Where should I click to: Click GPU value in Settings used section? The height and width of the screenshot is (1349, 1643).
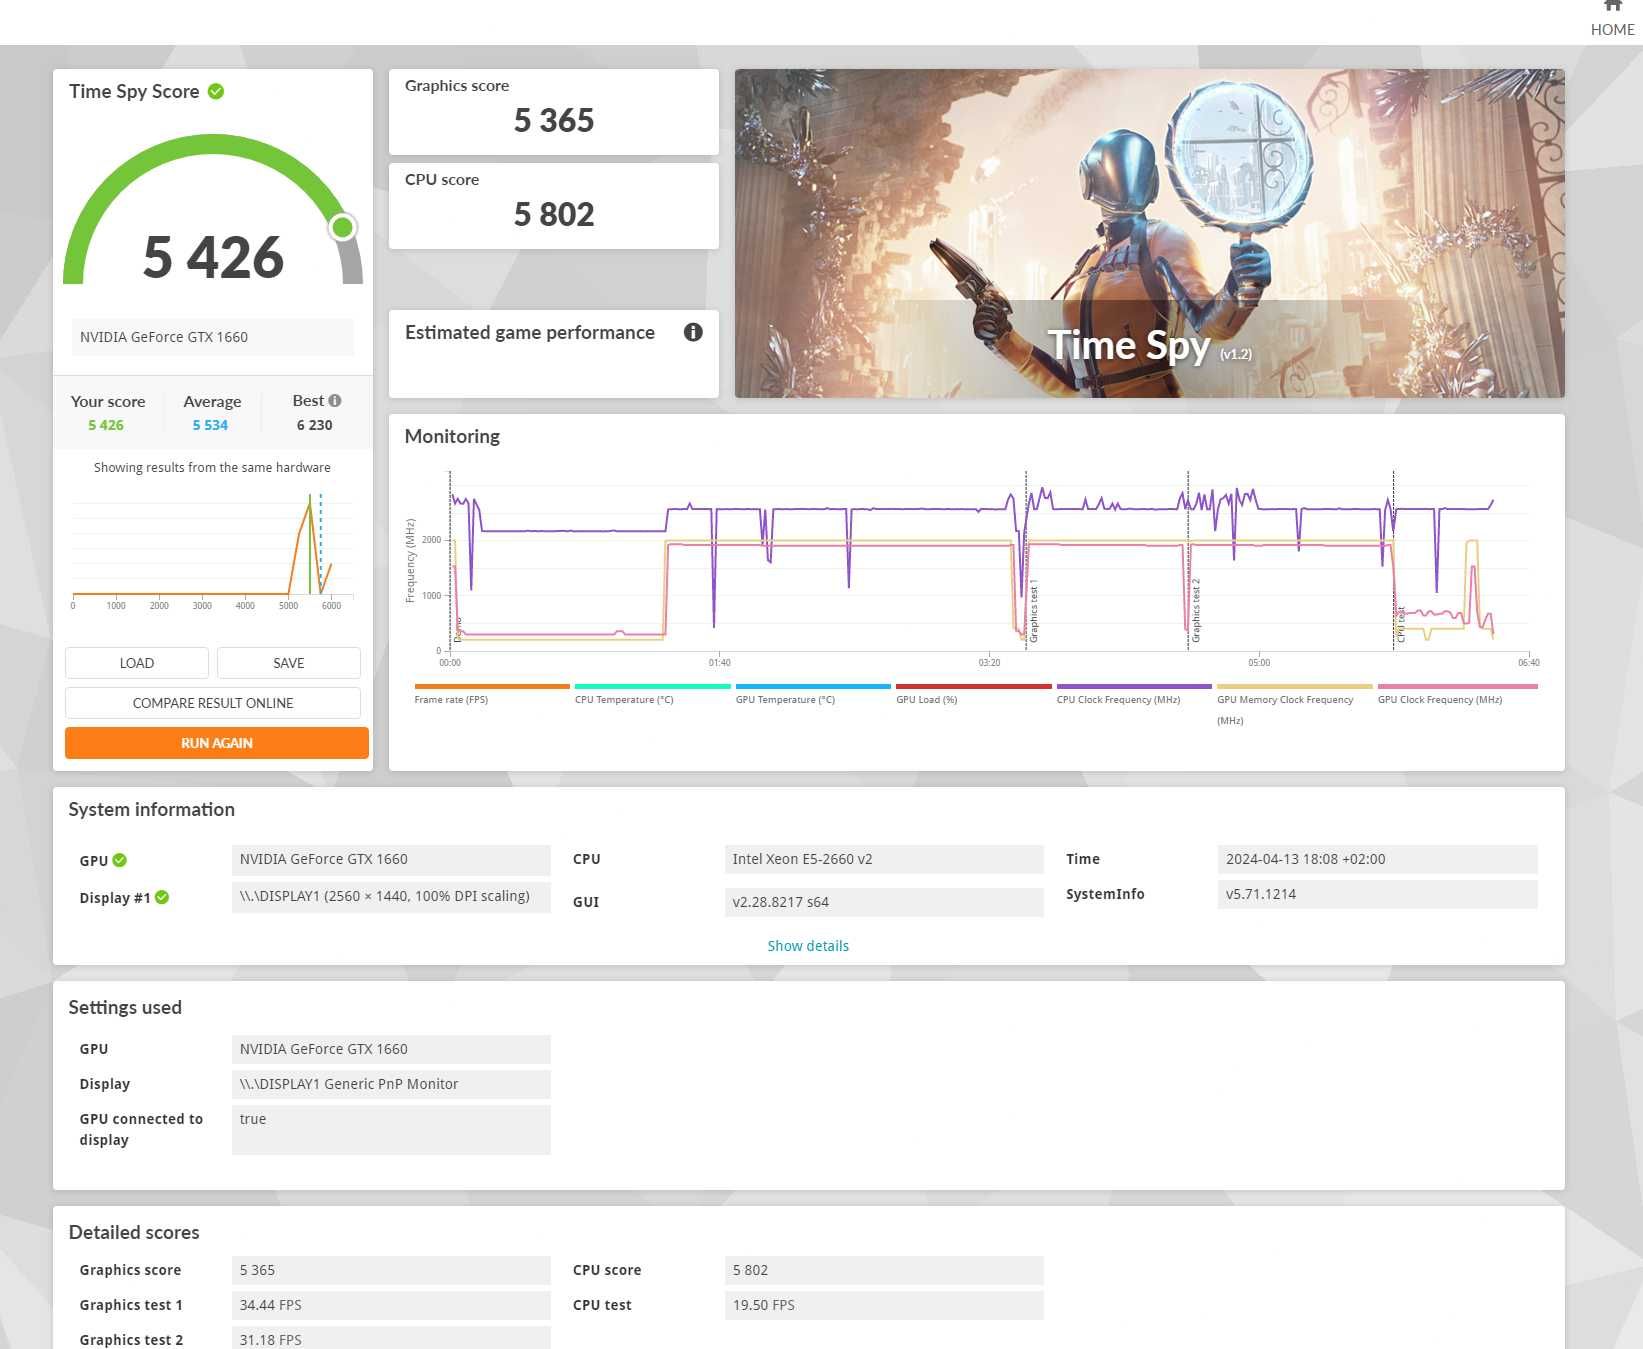(x=391, y=1049)
